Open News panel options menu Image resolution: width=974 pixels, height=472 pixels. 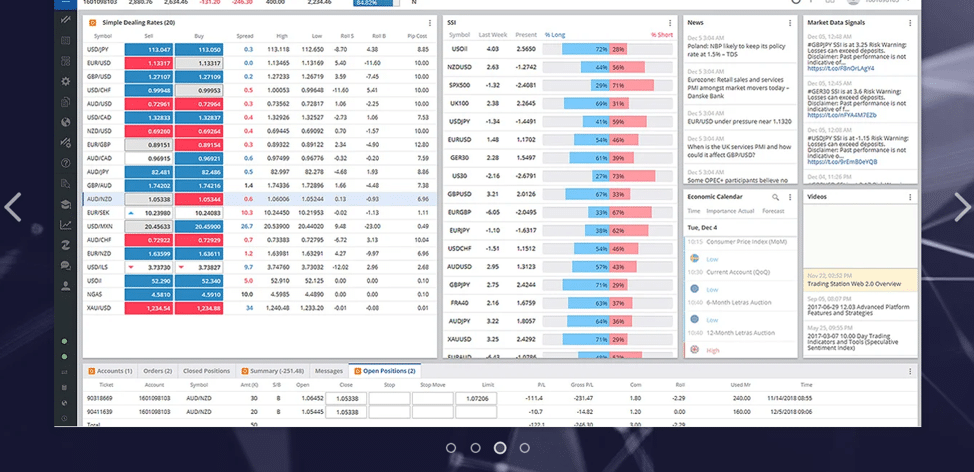[790, 23]
